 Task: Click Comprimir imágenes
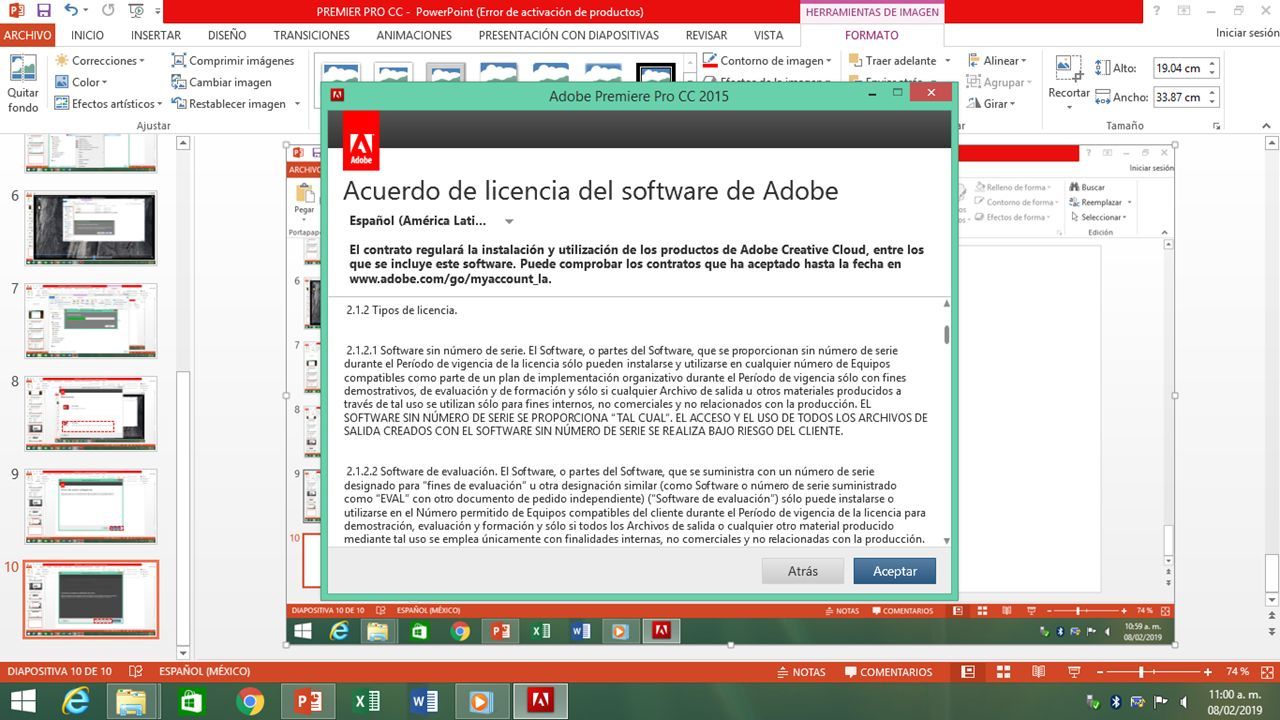point(232,61)
